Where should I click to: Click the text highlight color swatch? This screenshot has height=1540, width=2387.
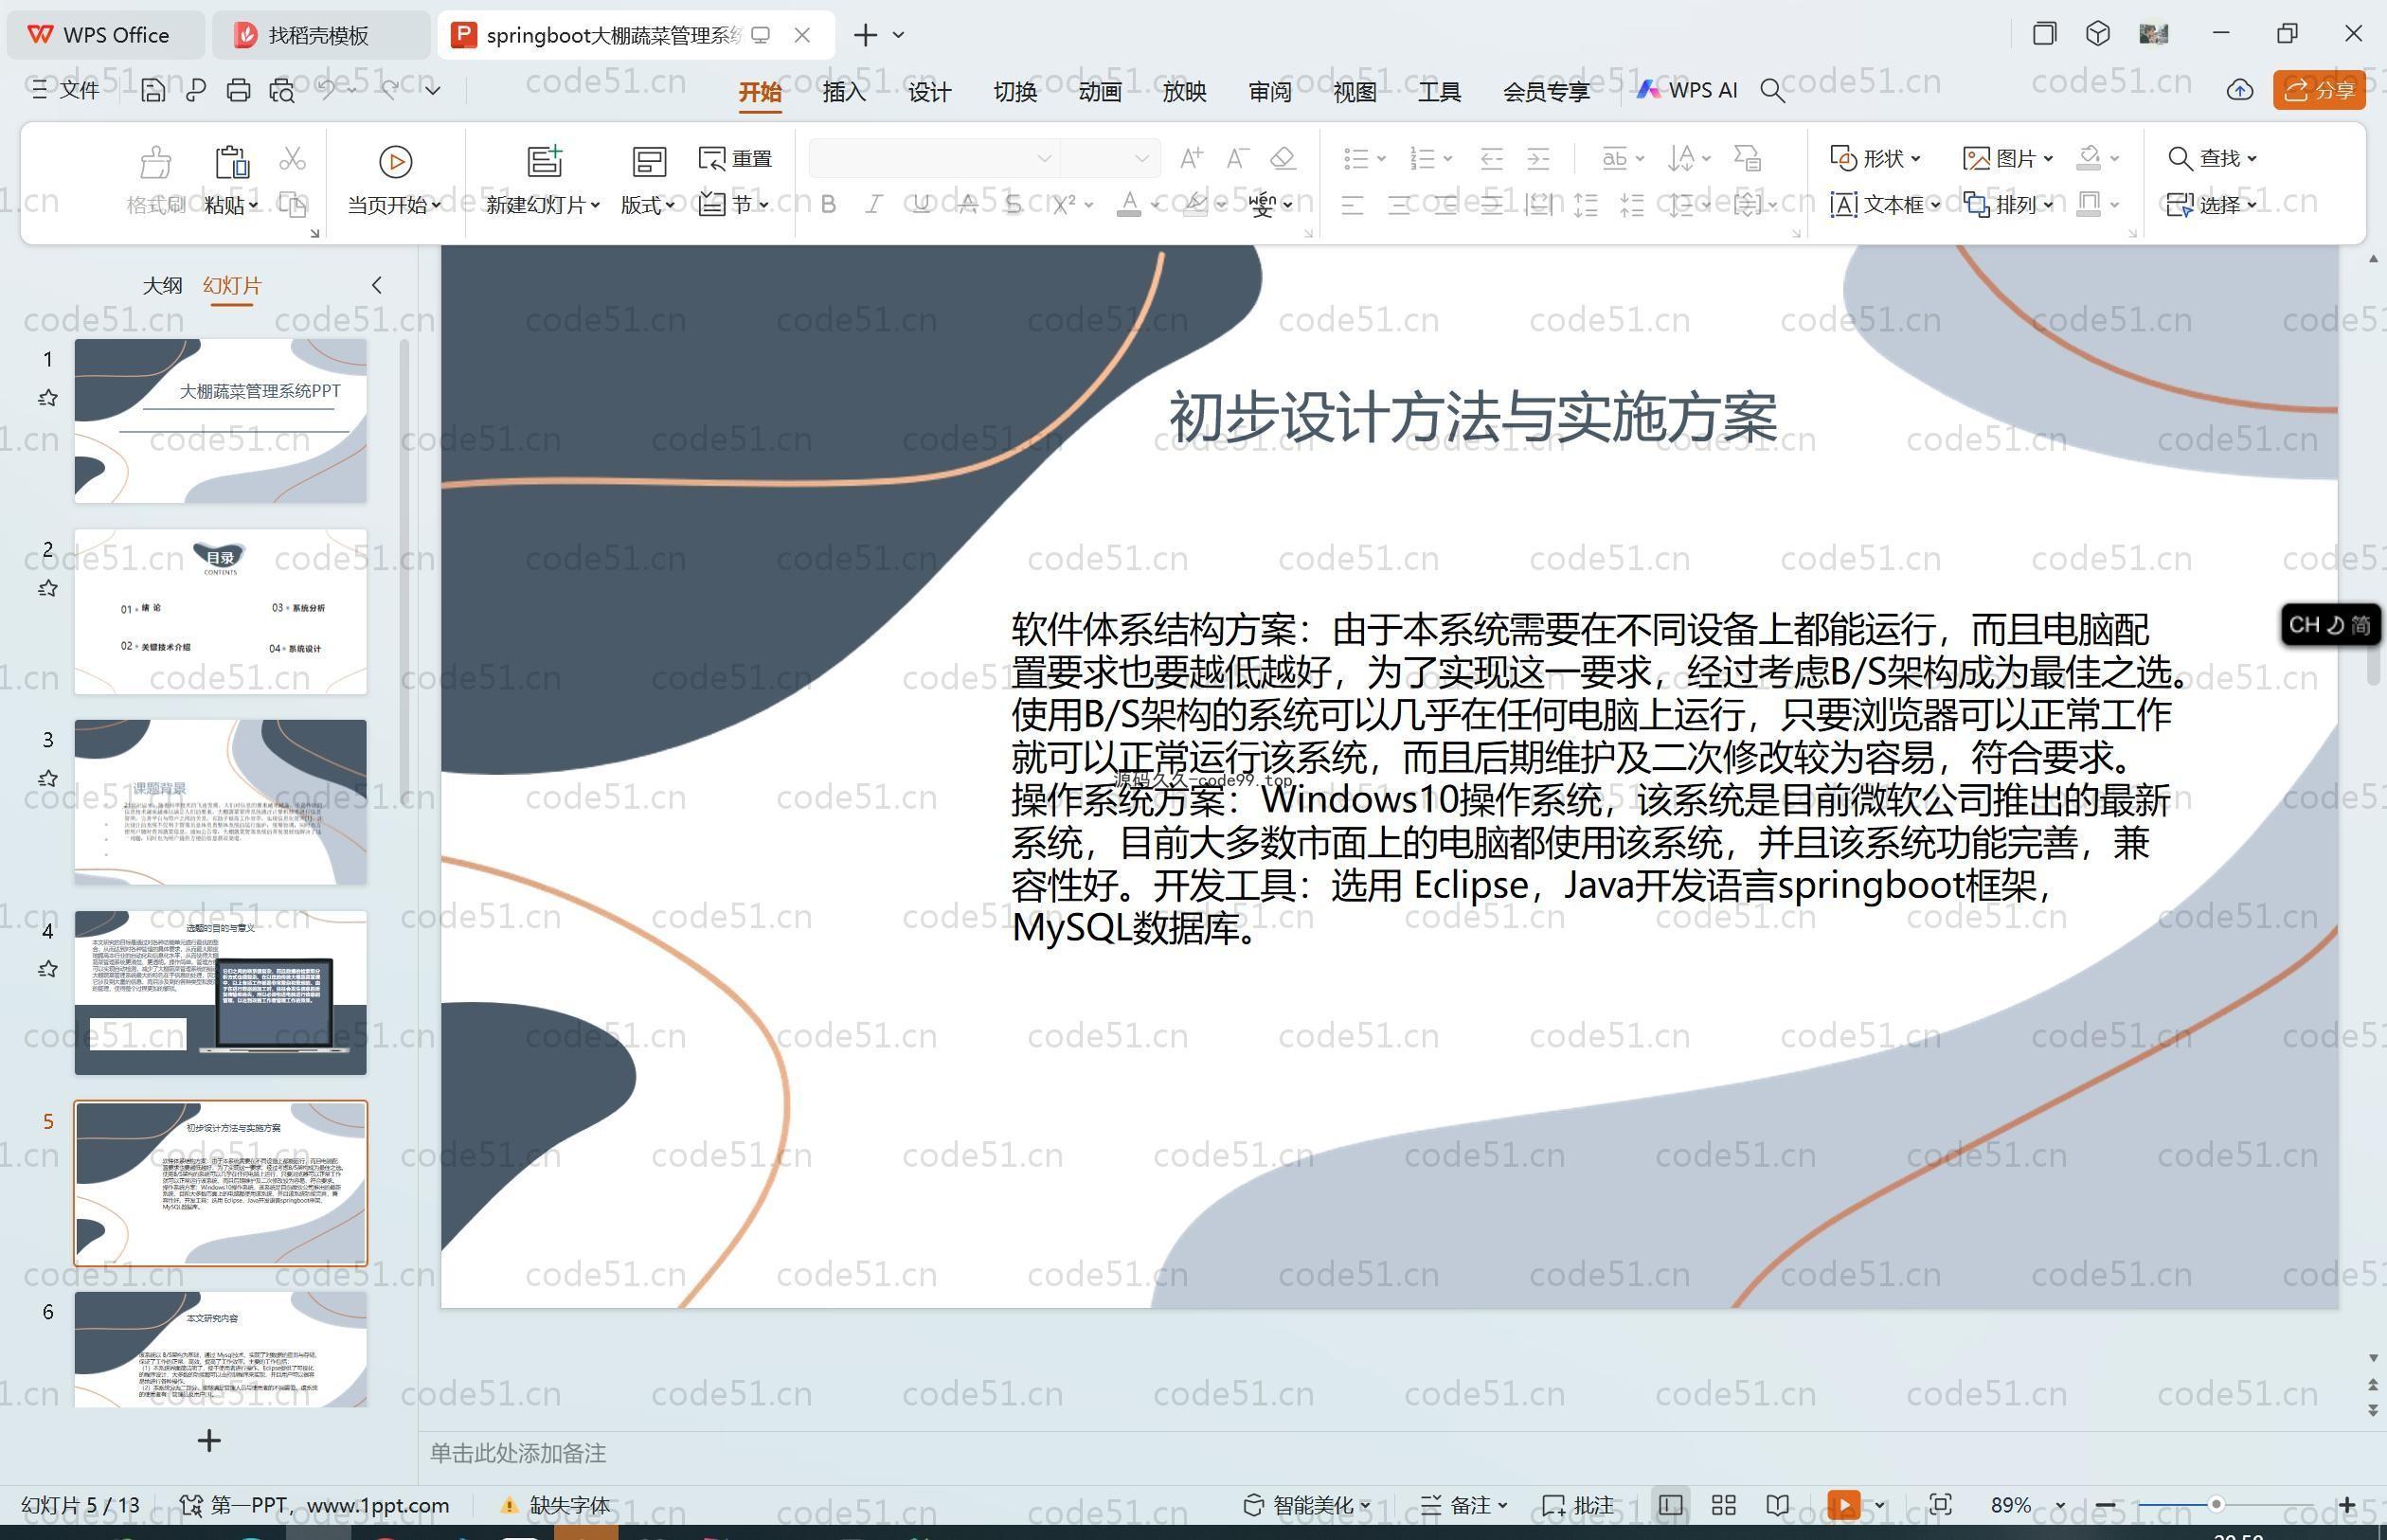click(x=1194, y=204)
